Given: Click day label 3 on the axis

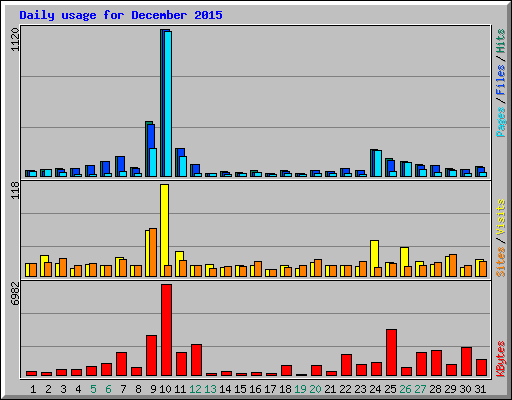Looking at the screenshot, I should (x=63, y=389).
